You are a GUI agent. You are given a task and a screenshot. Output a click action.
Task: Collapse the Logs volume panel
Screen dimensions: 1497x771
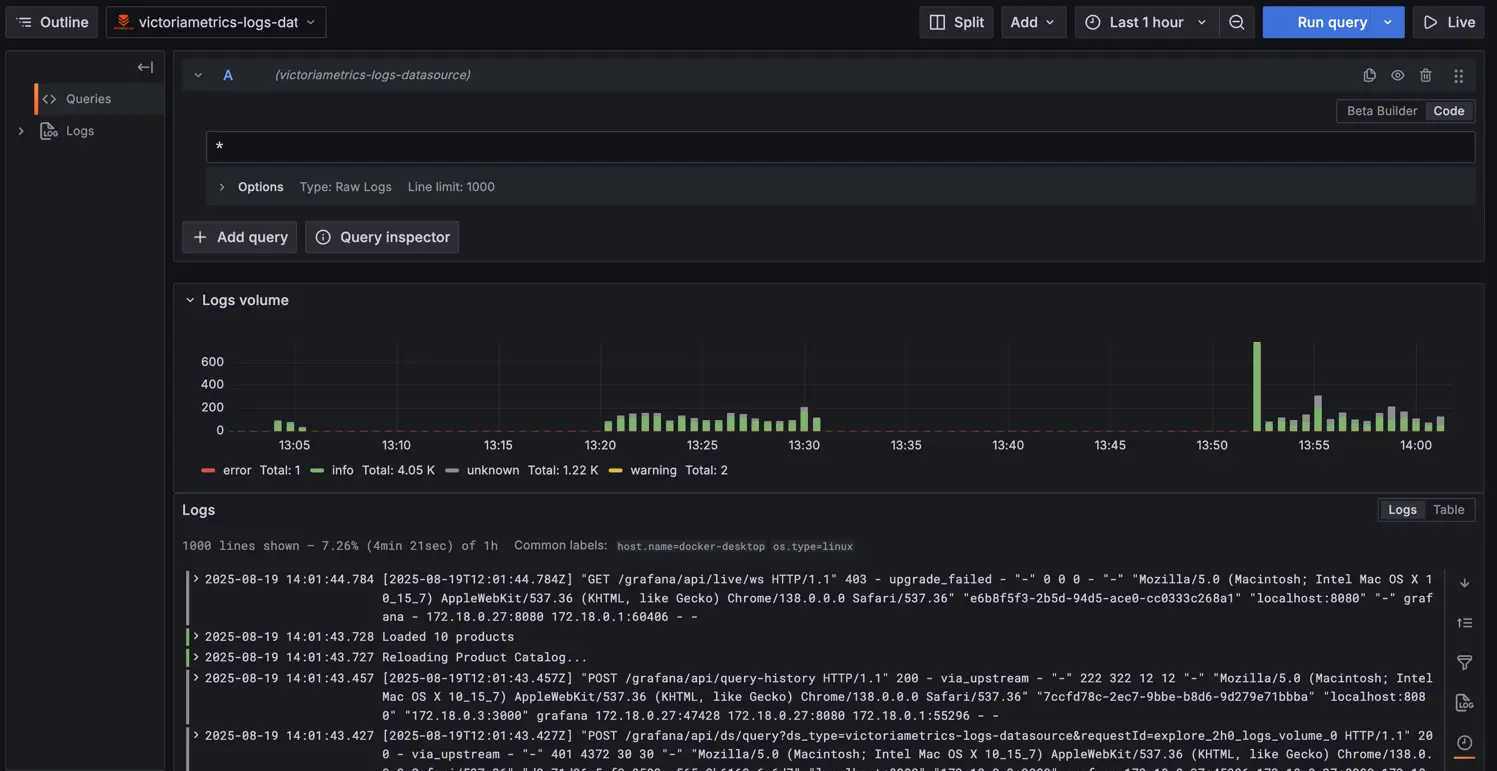[190, 300]
